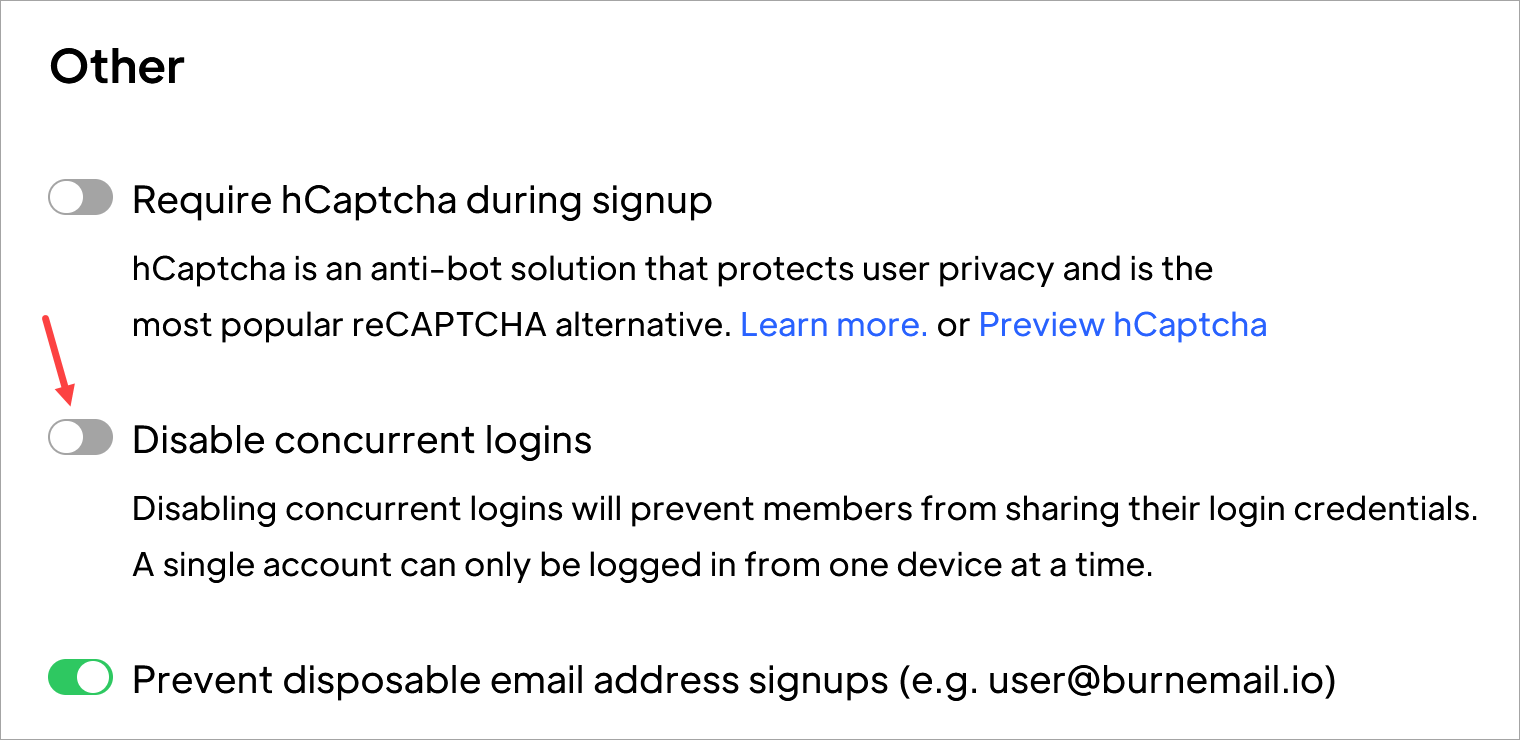Click the Preview hCaptcha link
The width and height of the screenshot is (1520, 740).
click(1122, 325)
